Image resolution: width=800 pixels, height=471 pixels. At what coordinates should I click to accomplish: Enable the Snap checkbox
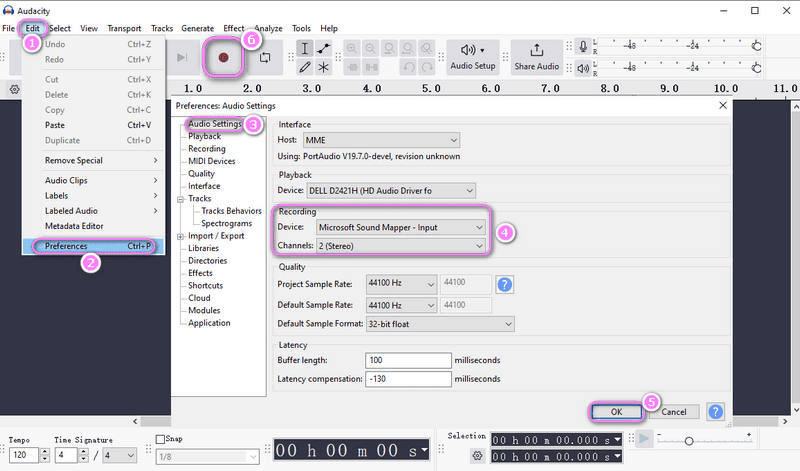coord(162,439)
